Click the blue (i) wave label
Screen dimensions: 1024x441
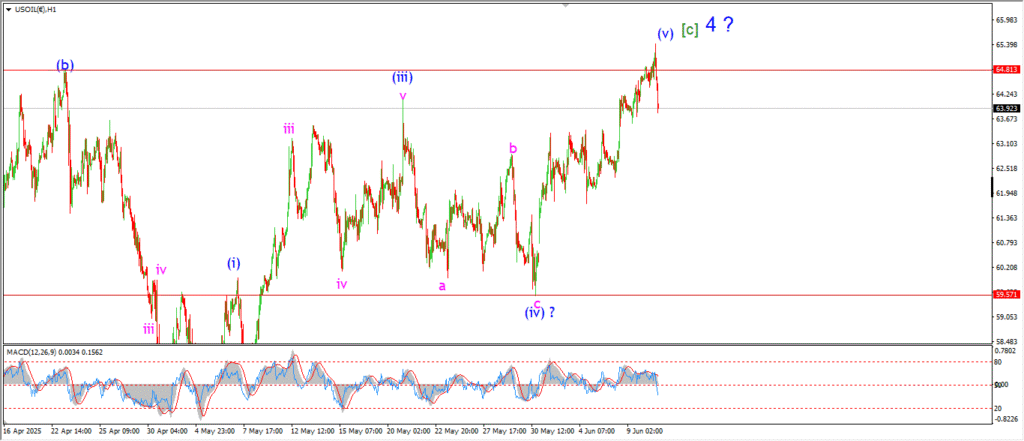(x=233, y=264)
